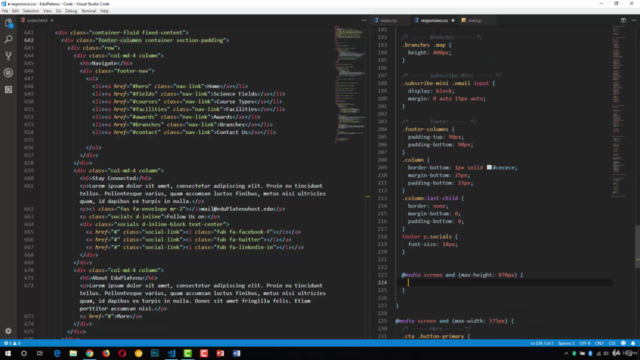Open Task View in taskbar
640x360 pixels.
pyautogui.click(x=40, y=353)
